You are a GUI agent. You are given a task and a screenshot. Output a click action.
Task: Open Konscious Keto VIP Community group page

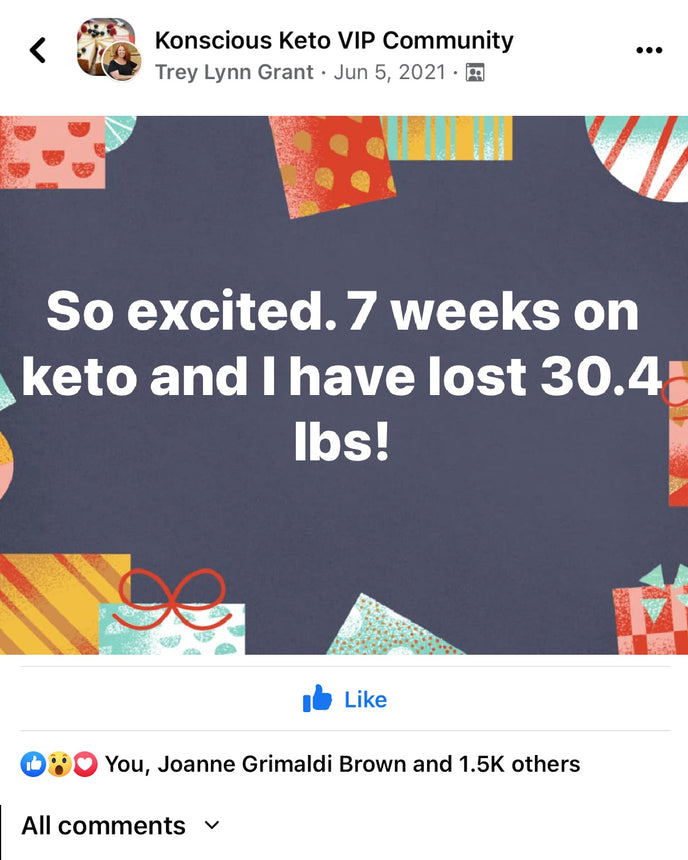(x=333, y=40)
